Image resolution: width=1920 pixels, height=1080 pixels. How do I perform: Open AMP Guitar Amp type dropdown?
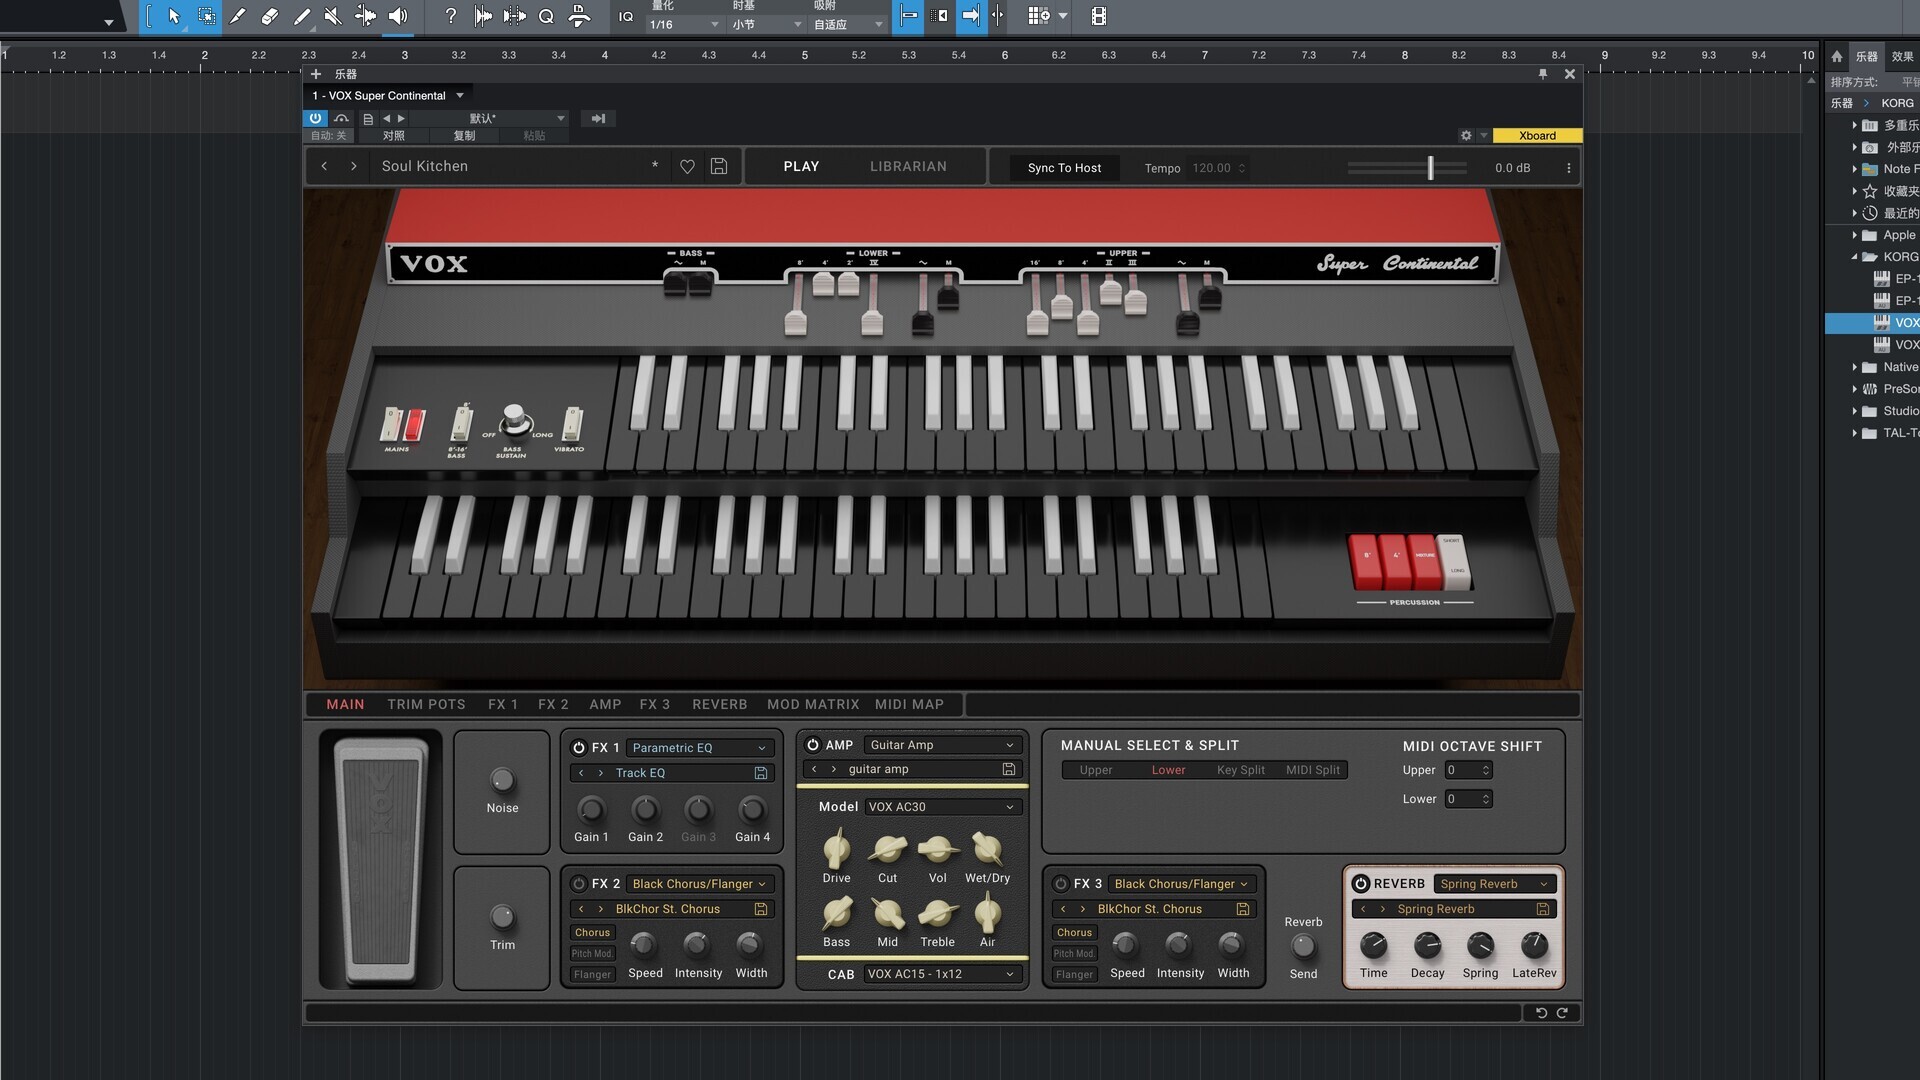941,745
